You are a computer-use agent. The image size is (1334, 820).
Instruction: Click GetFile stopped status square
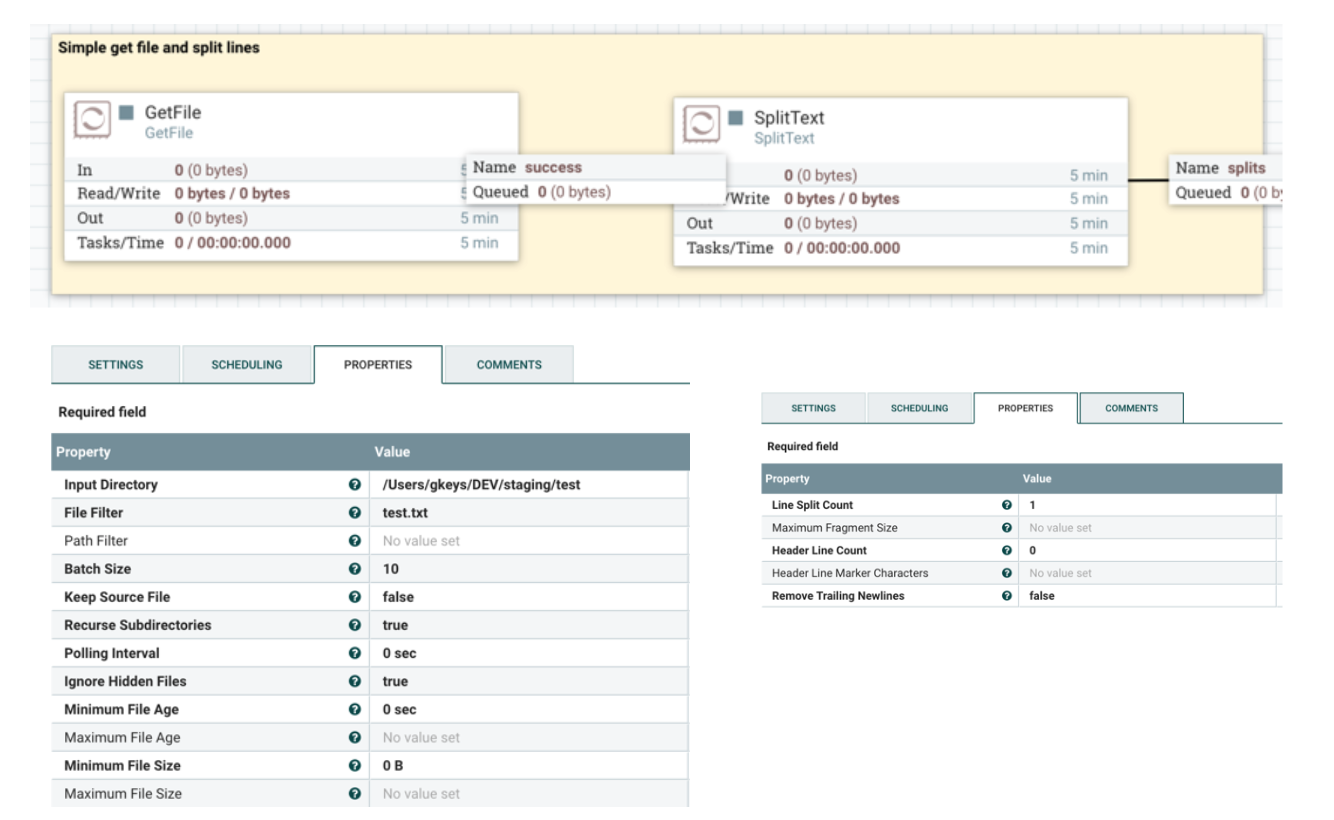tap(126, 113)
